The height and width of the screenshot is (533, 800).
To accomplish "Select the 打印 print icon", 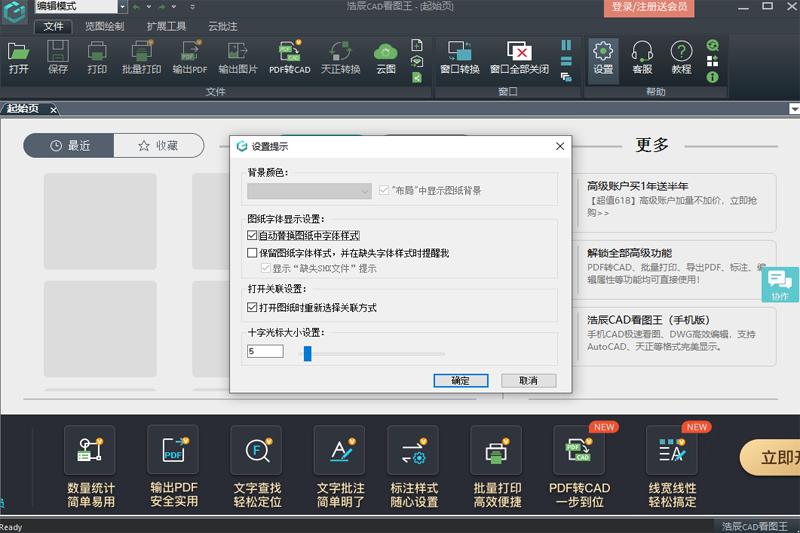I will tap(97, 58).
